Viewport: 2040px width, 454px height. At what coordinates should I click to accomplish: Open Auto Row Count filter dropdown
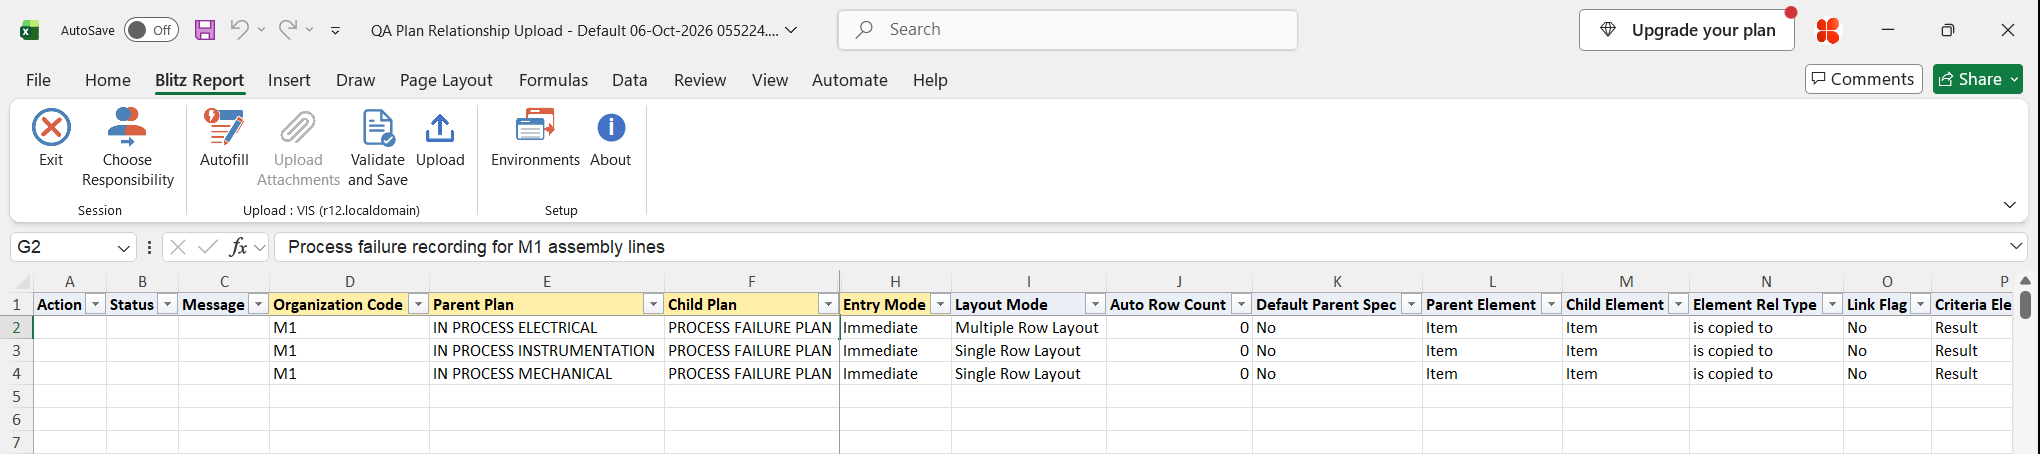click(x=1241, y=304)
